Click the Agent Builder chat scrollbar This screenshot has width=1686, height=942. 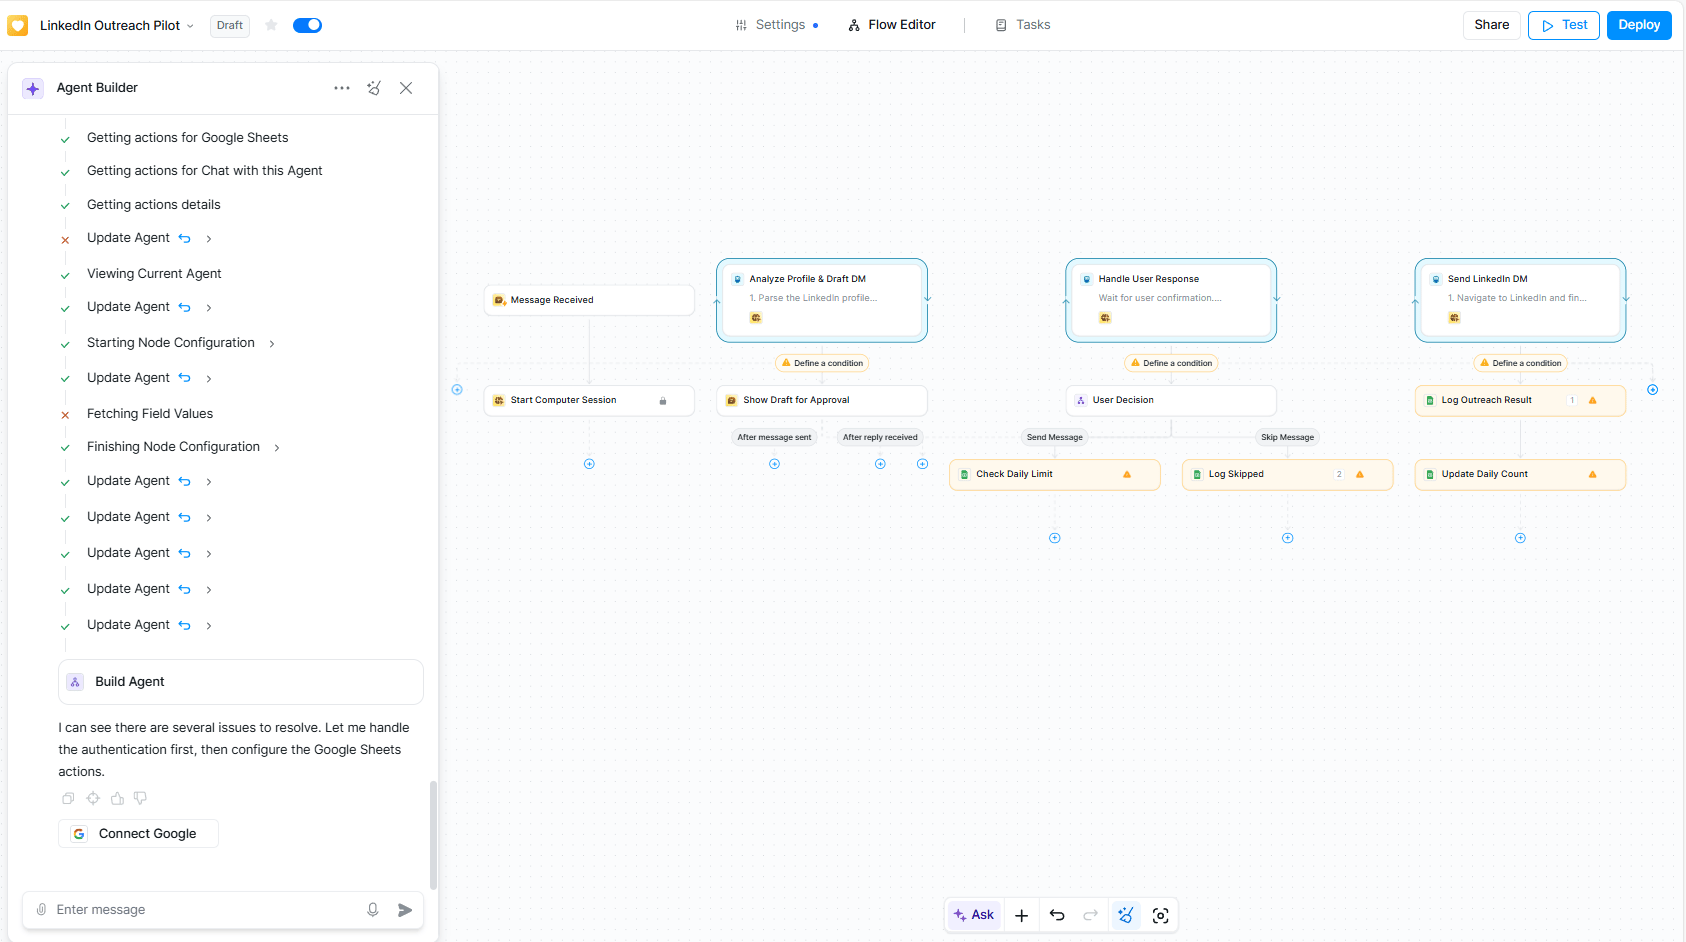(x=433, y=835)
